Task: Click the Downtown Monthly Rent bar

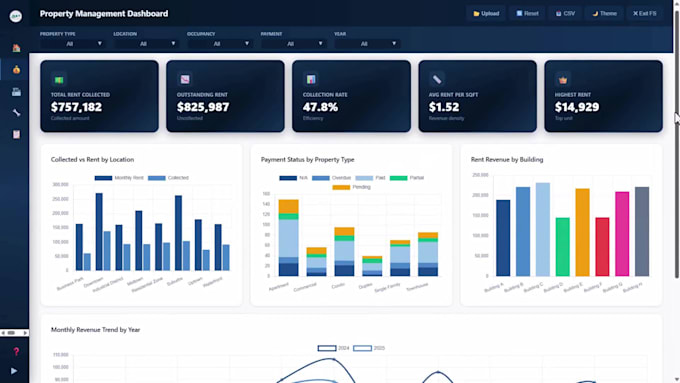Action: [x=99, y=232]
